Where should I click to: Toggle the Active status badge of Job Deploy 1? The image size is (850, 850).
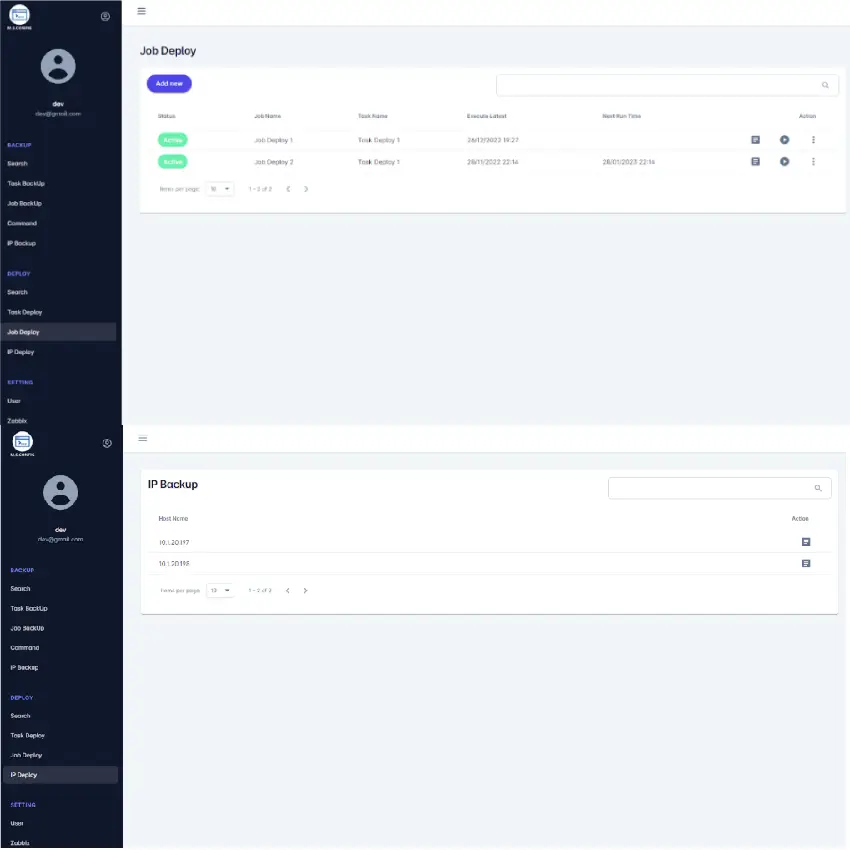click(172, 140)
